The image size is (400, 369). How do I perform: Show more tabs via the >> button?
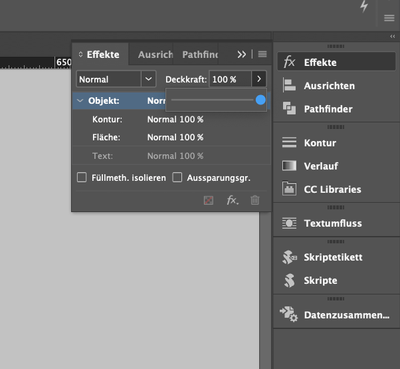pos(242,54)
